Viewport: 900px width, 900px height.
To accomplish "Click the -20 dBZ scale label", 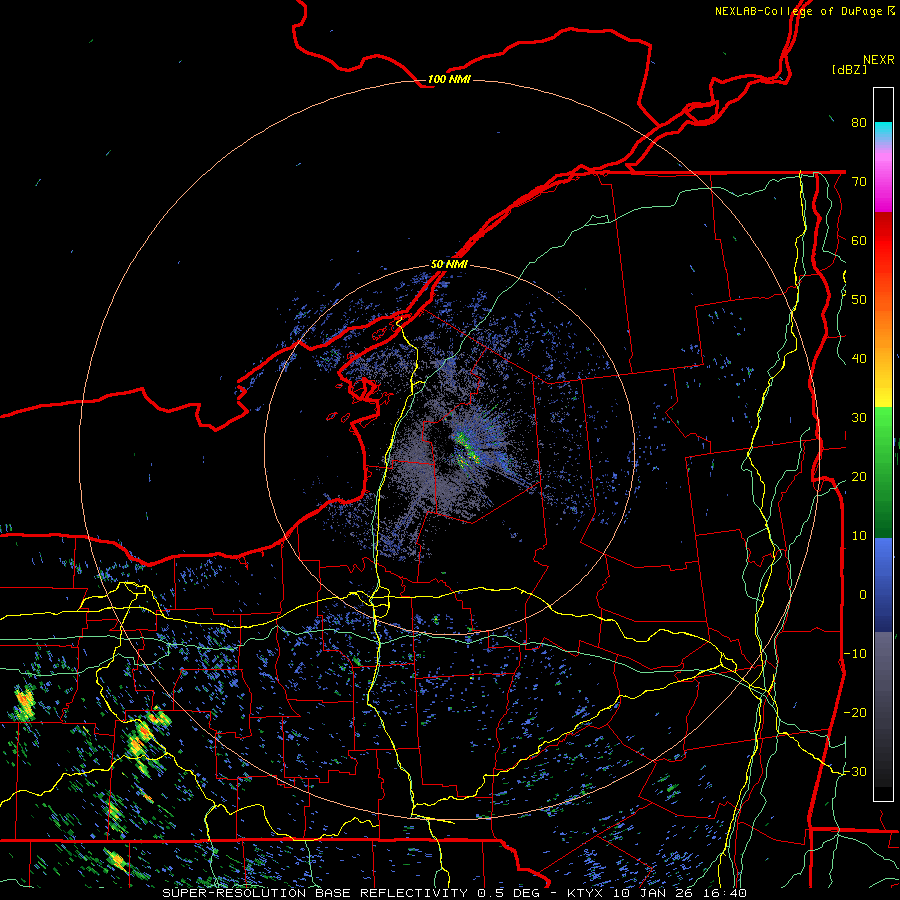I will 855,713.
